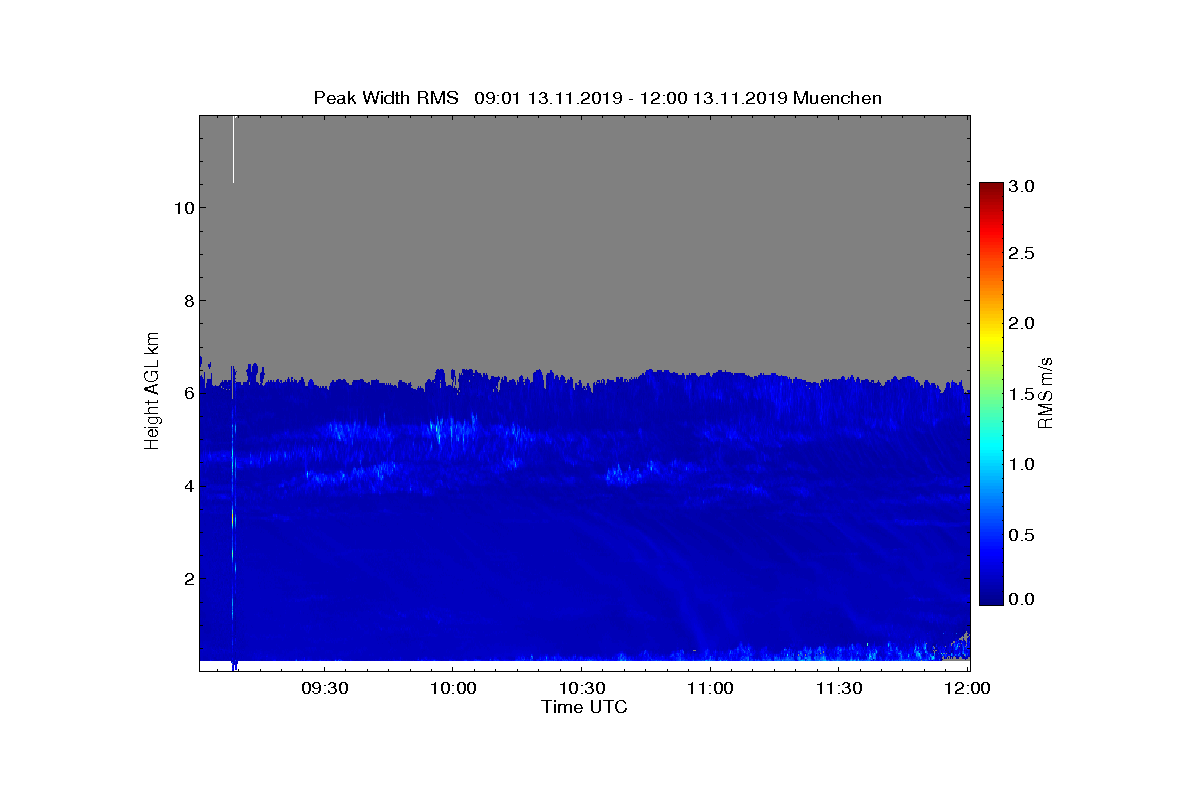1200x800 pixels.
Task: Click the white vertical line near plot top
Action: coord(233,149)
